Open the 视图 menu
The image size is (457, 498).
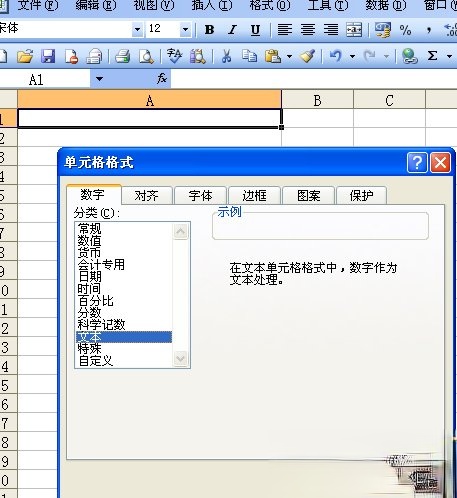154,6
